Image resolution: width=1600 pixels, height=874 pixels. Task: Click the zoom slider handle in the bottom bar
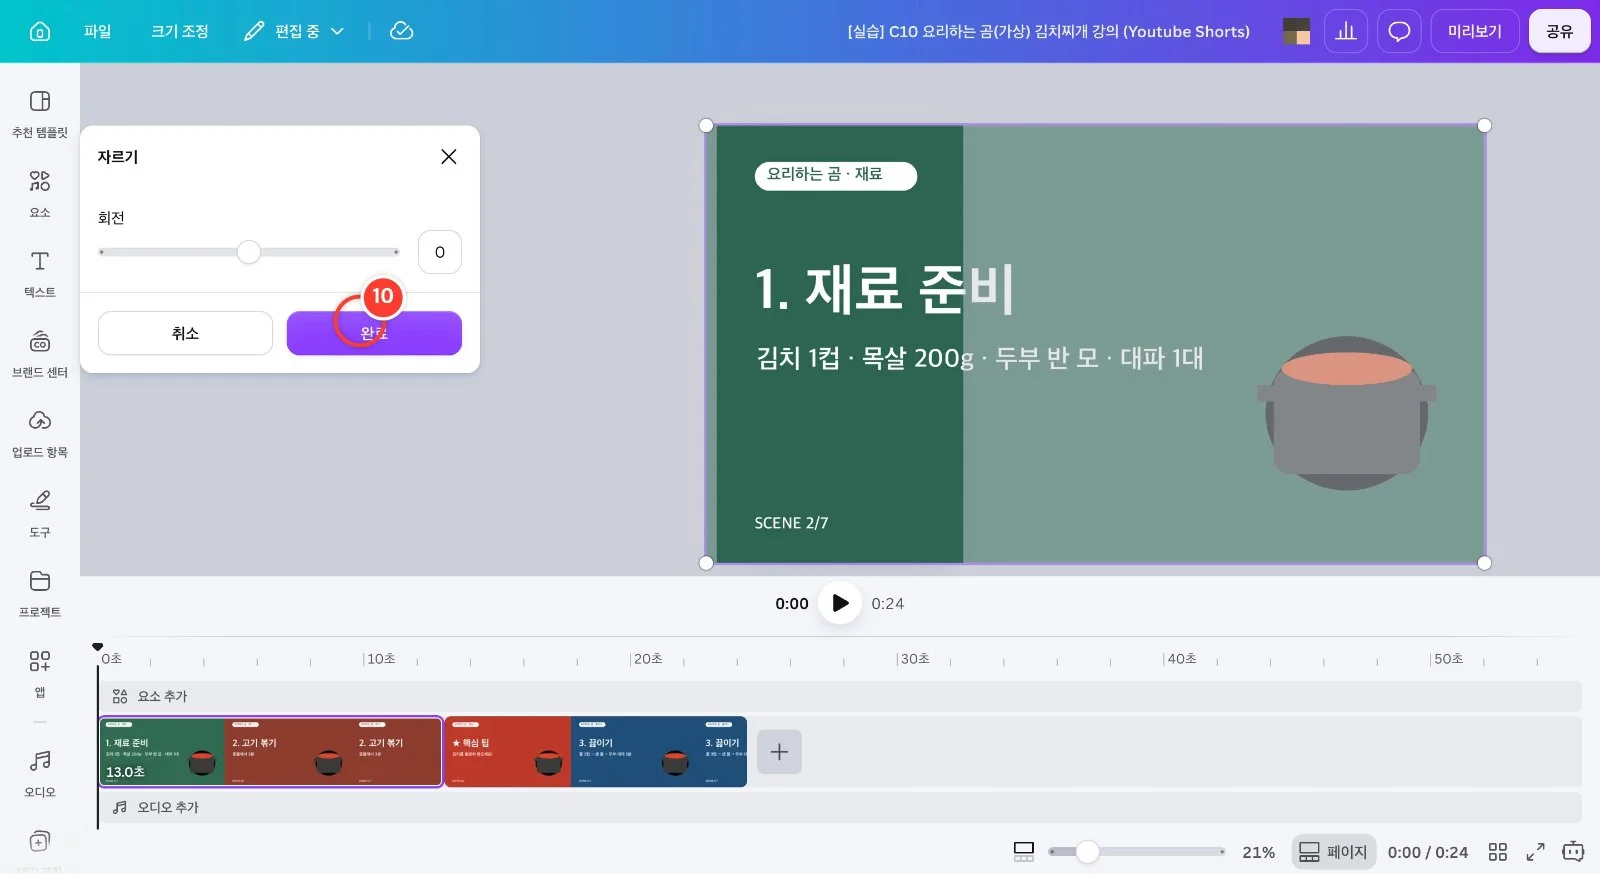point(1087,852)
